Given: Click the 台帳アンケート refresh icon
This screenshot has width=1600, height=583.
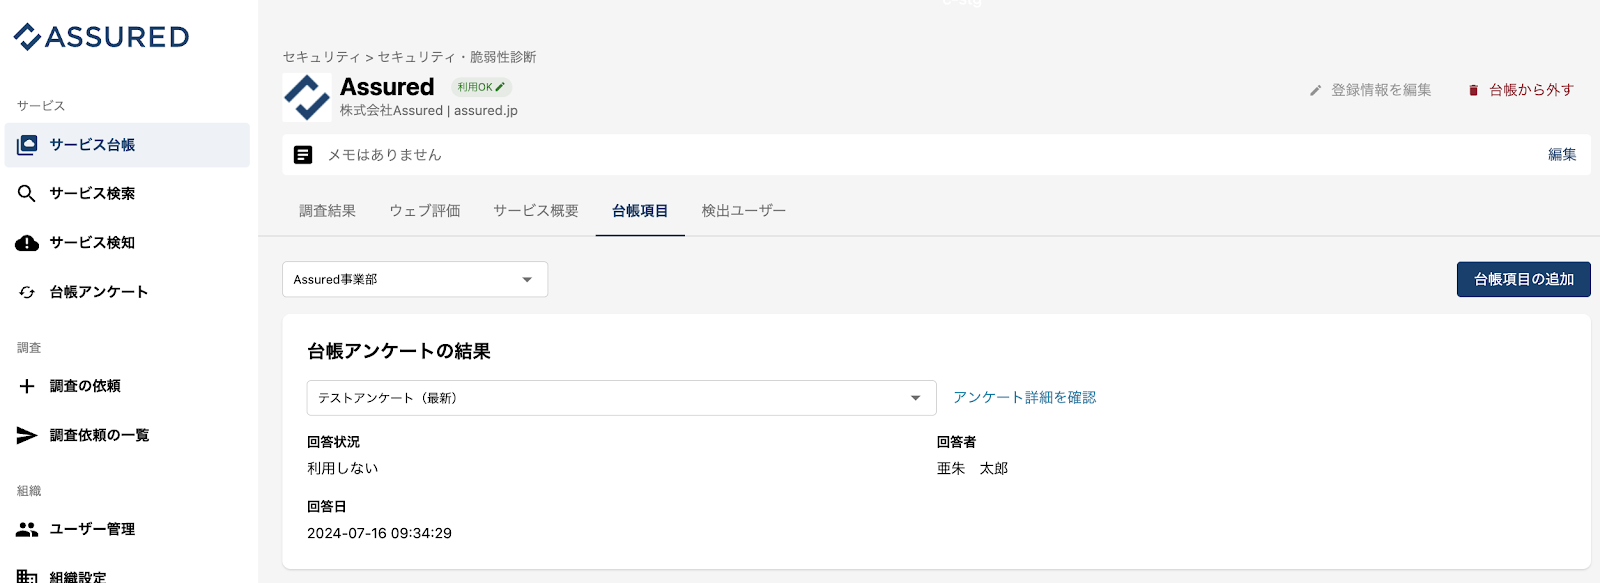Looking at the screenshot, I should click(27, 292).
